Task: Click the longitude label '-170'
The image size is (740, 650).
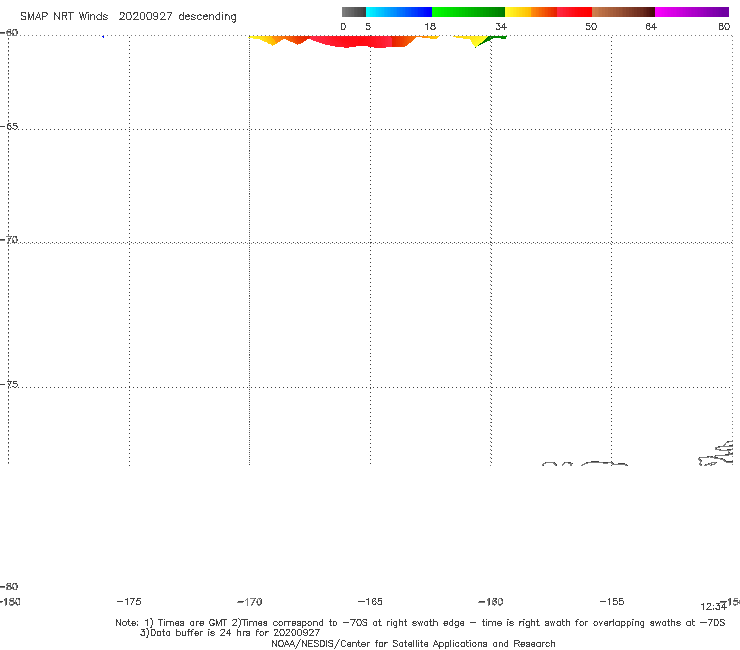Action: [250, 602]
